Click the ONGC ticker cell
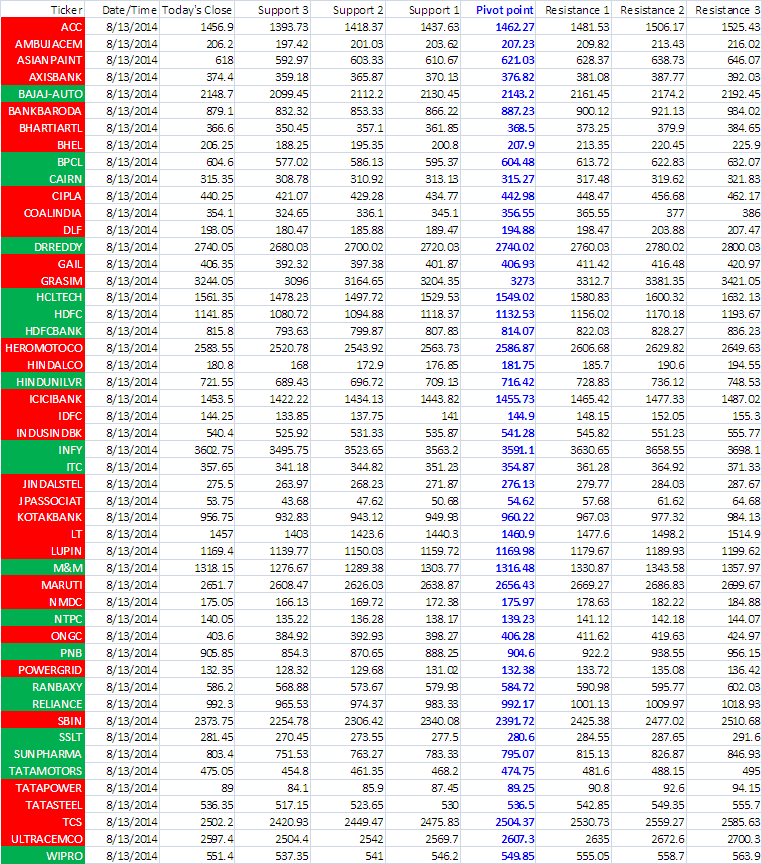Image resolution: width=762 pixels, height=864 pixels. click(x=42, y=636)
